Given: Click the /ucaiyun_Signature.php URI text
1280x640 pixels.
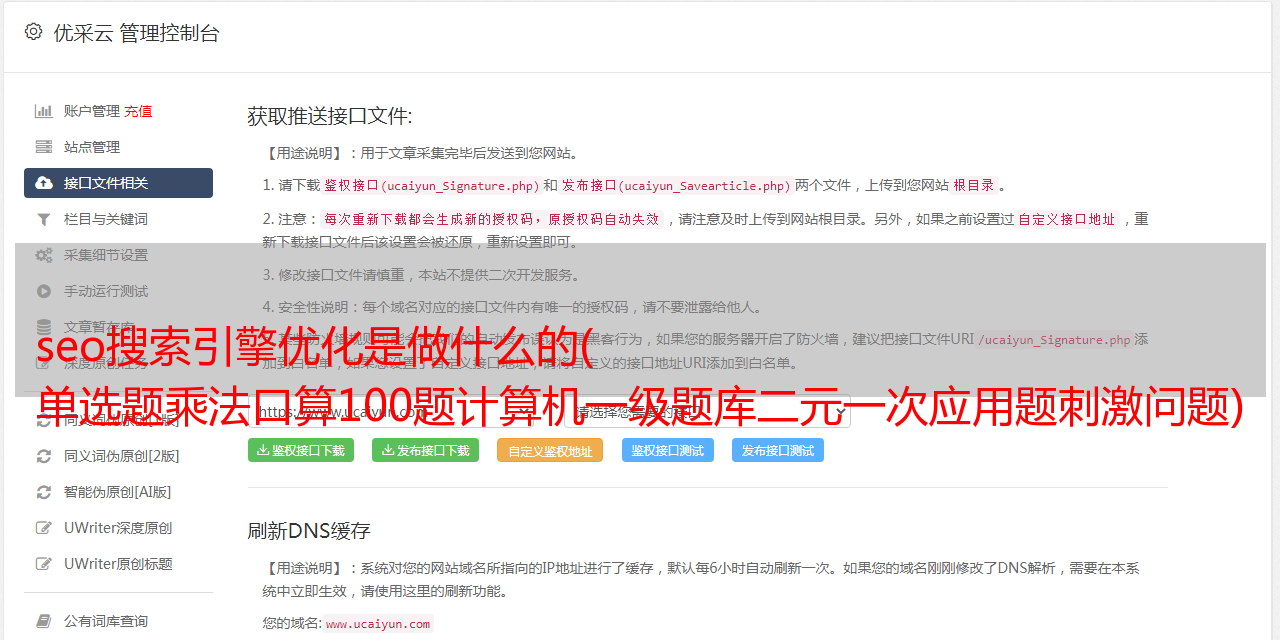Looking at the screenshot, I should [x=1054, y=340].
